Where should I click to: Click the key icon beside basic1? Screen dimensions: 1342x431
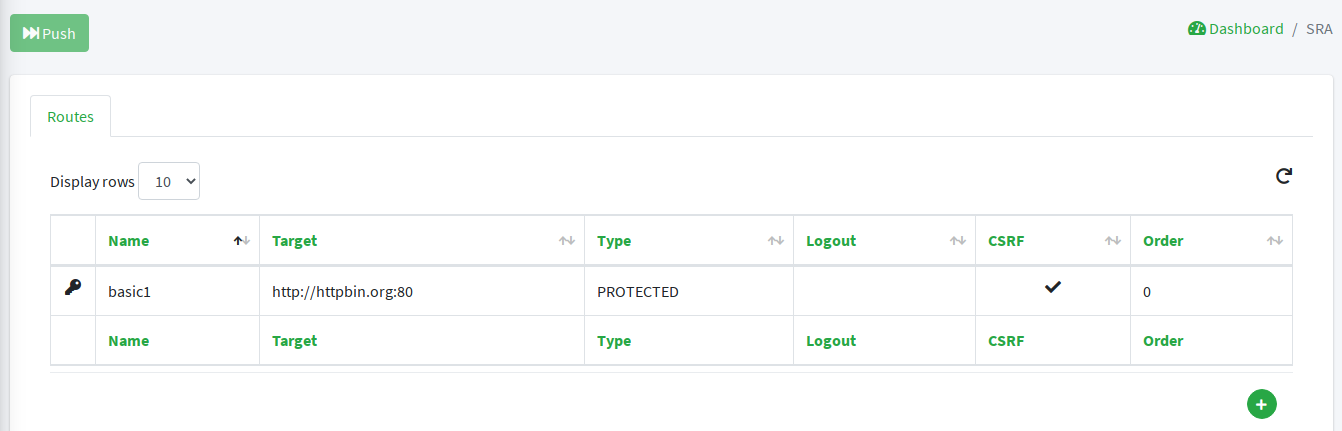73,288
